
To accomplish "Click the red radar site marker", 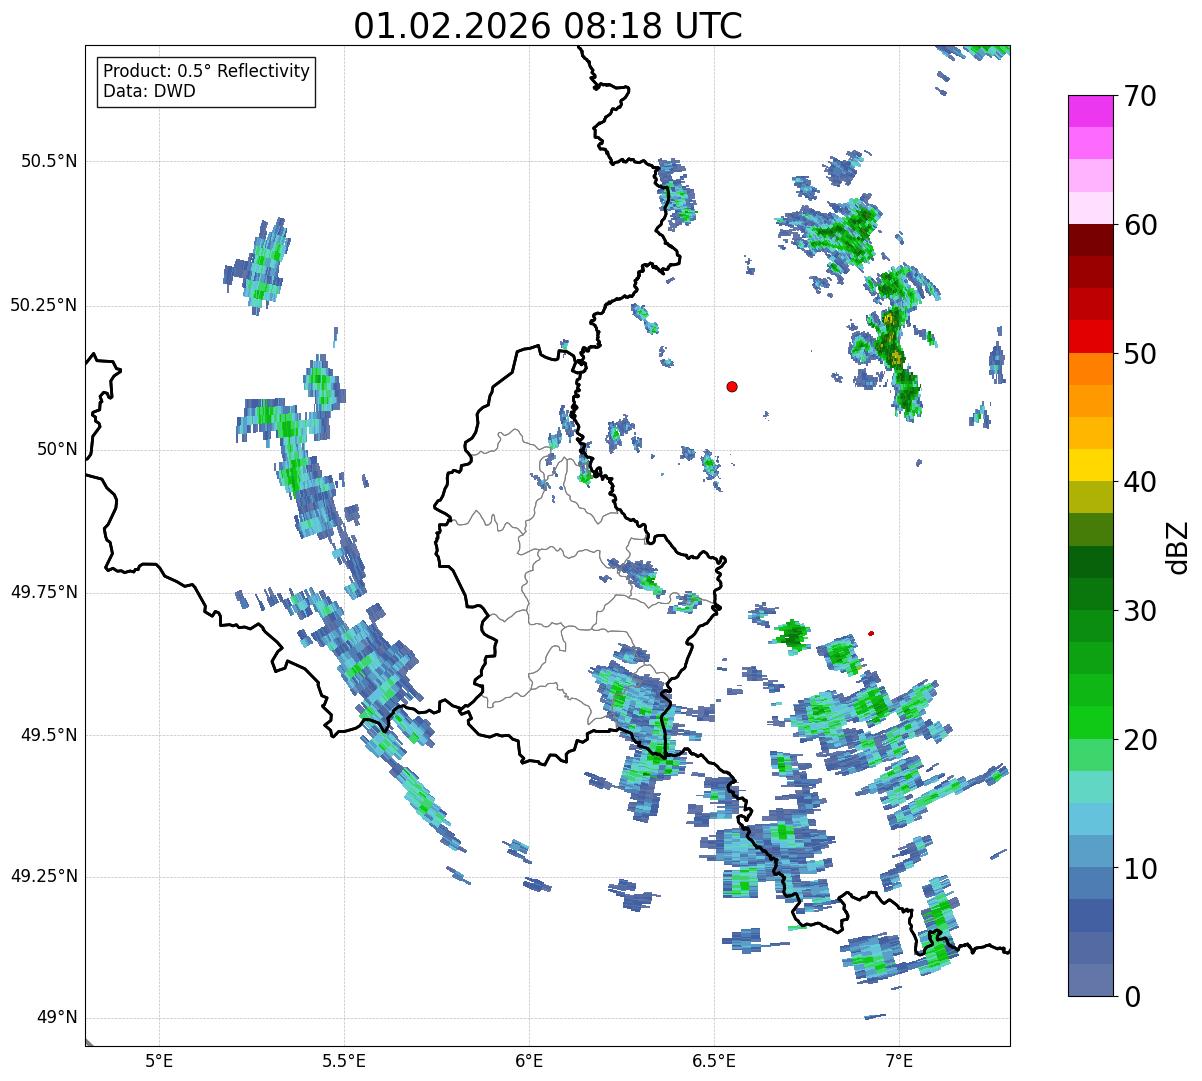I will pos(732,387).
